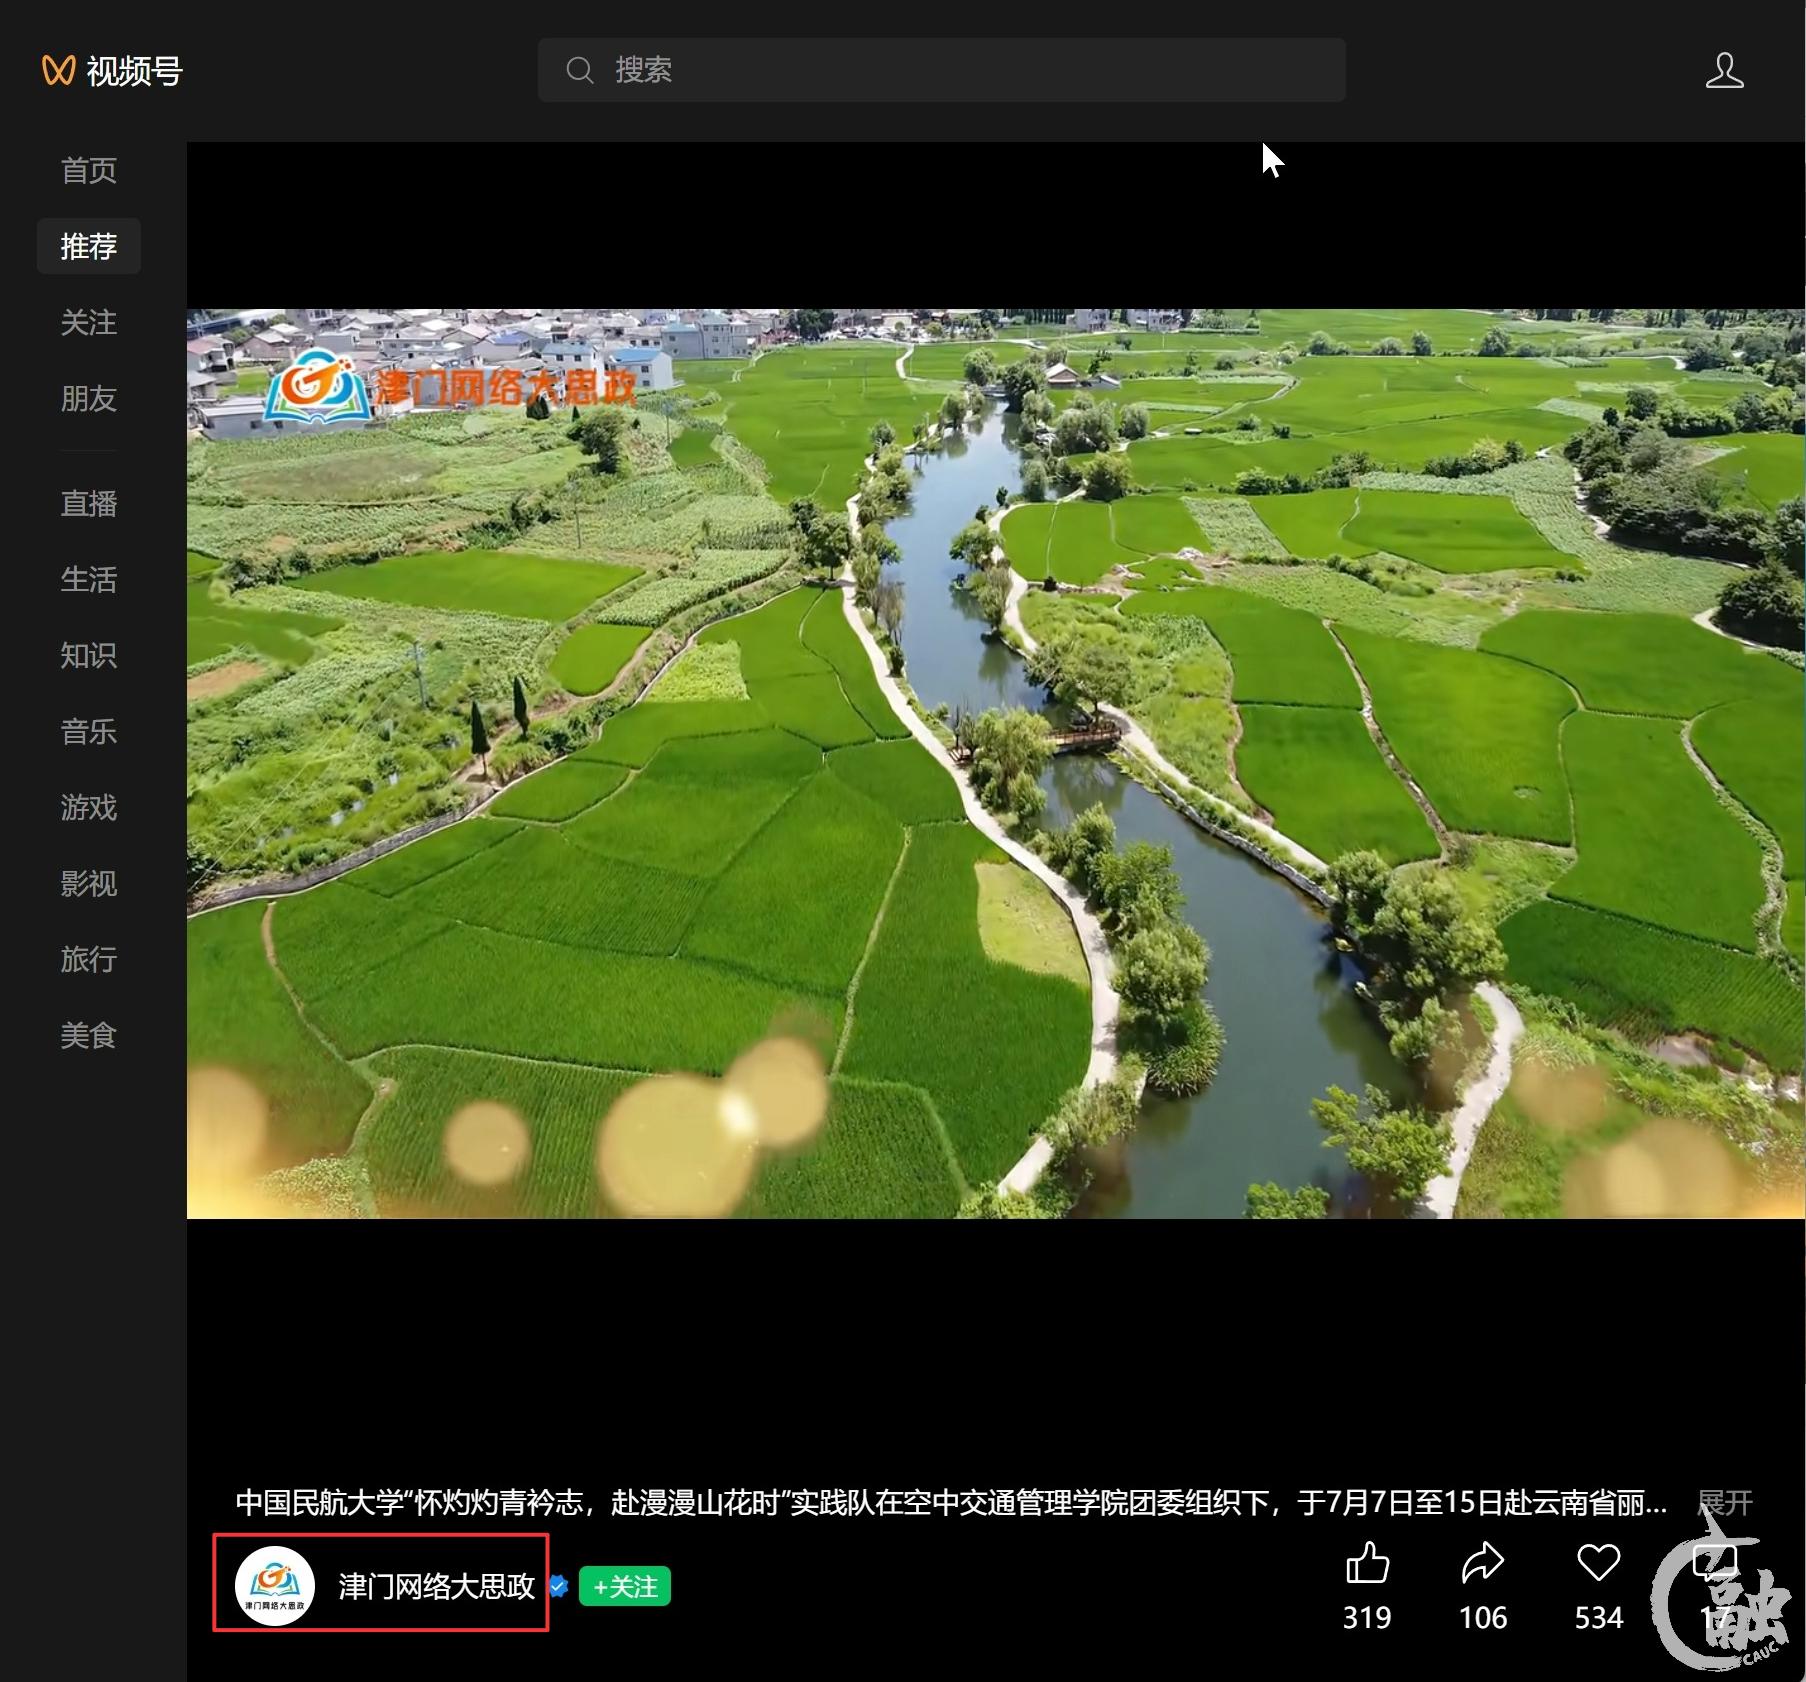Share the video using arrow icon
This screenshot has height=1682, width=1806.
[x=1482, y=1563]
